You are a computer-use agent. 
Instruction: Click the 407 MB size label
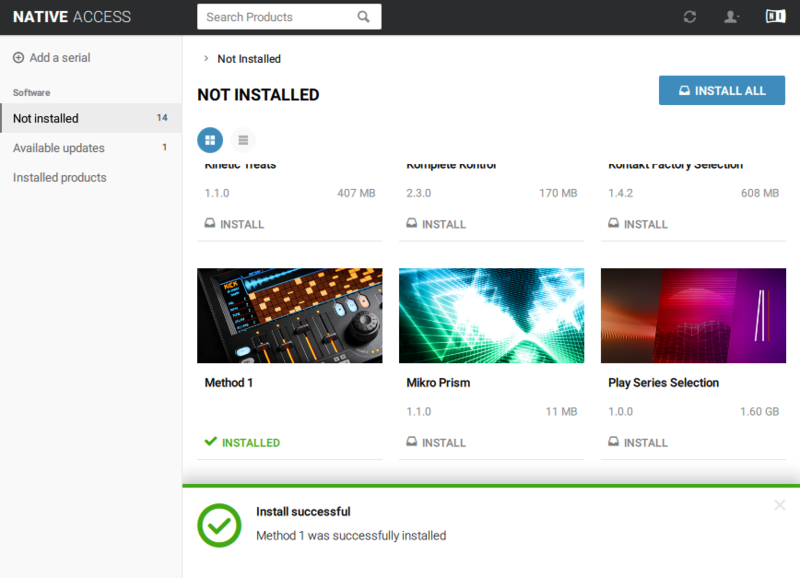356,193
